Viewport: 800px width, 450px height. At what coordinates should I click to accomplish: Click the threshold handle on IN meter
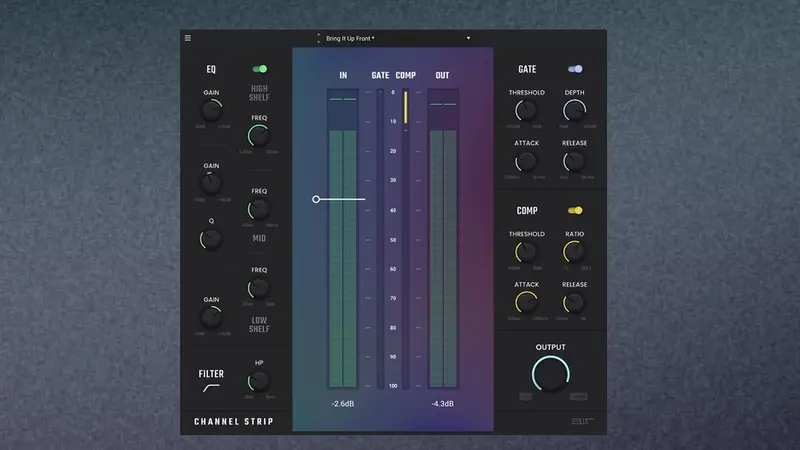(316, 199)
